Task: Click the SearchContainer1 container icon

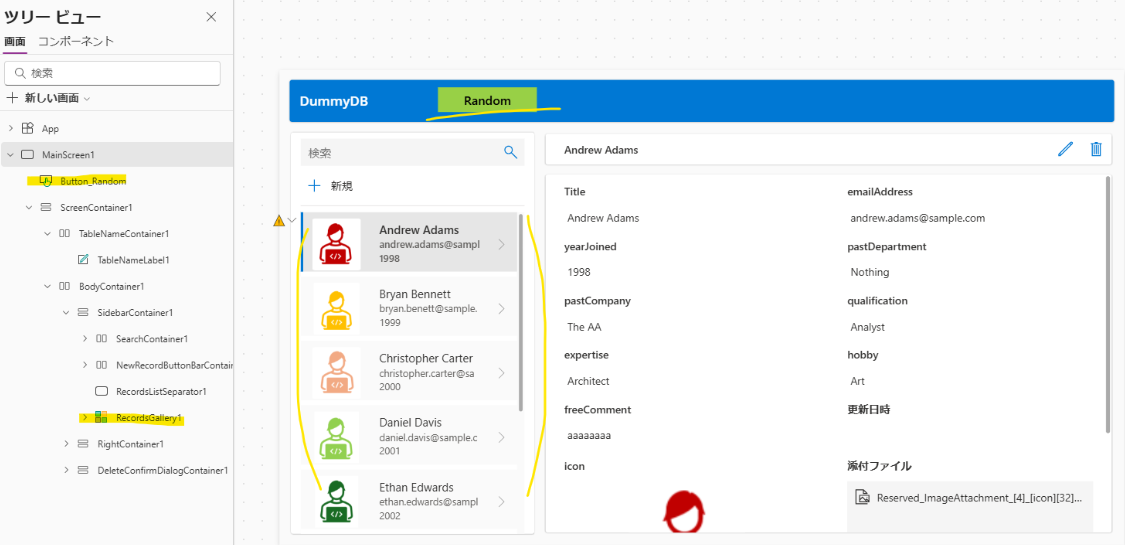Action: (x=102, y=338)
